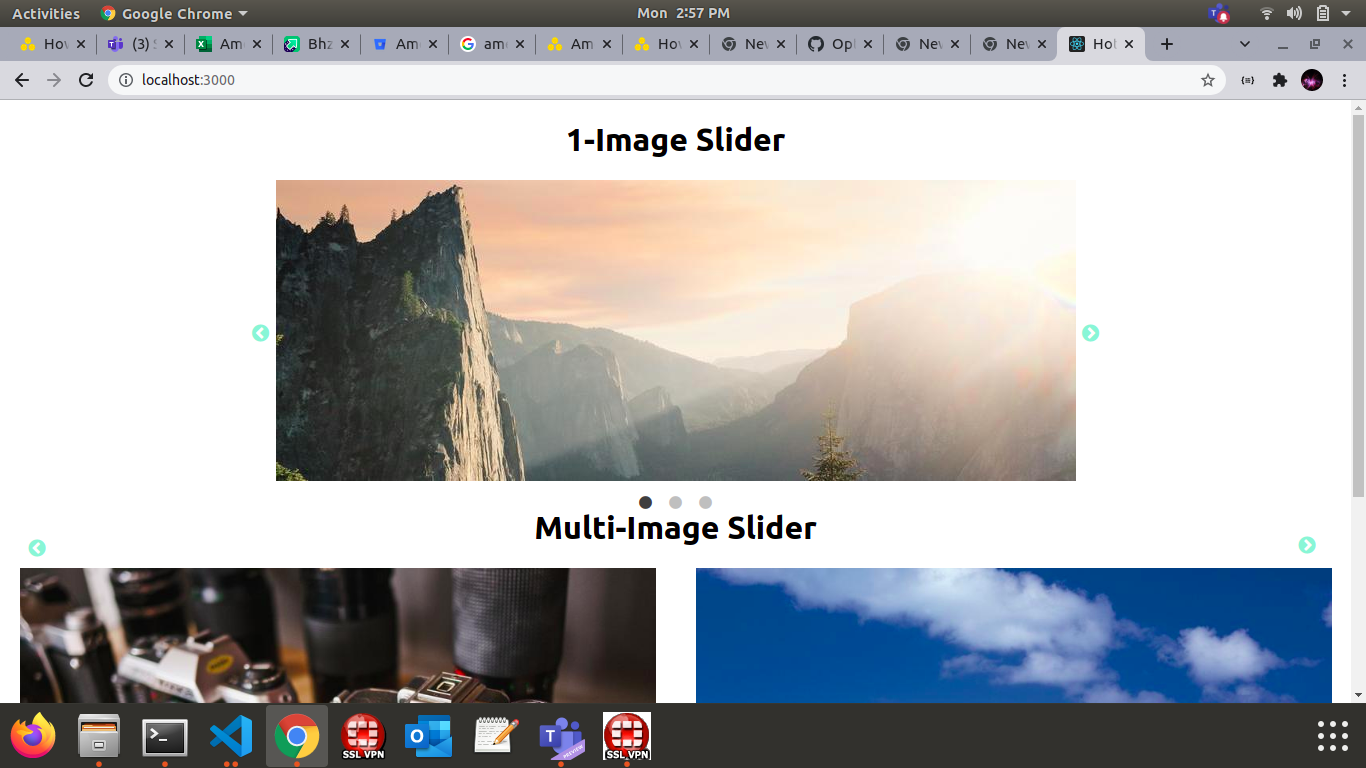Reload the localhost page
The height and width of the screenshot is (768, 1366).
(86, 80)
